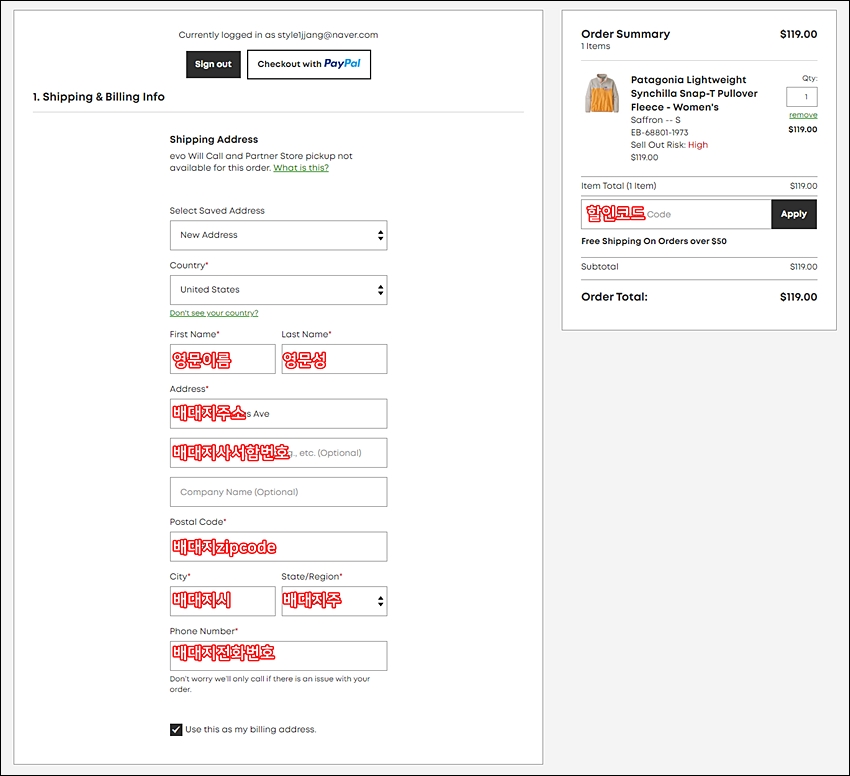Image resolution: width=850 pixels, height=776 pixels.
Task: Click the optional apartment/suite address line
Action: click(x=279, y=453)
